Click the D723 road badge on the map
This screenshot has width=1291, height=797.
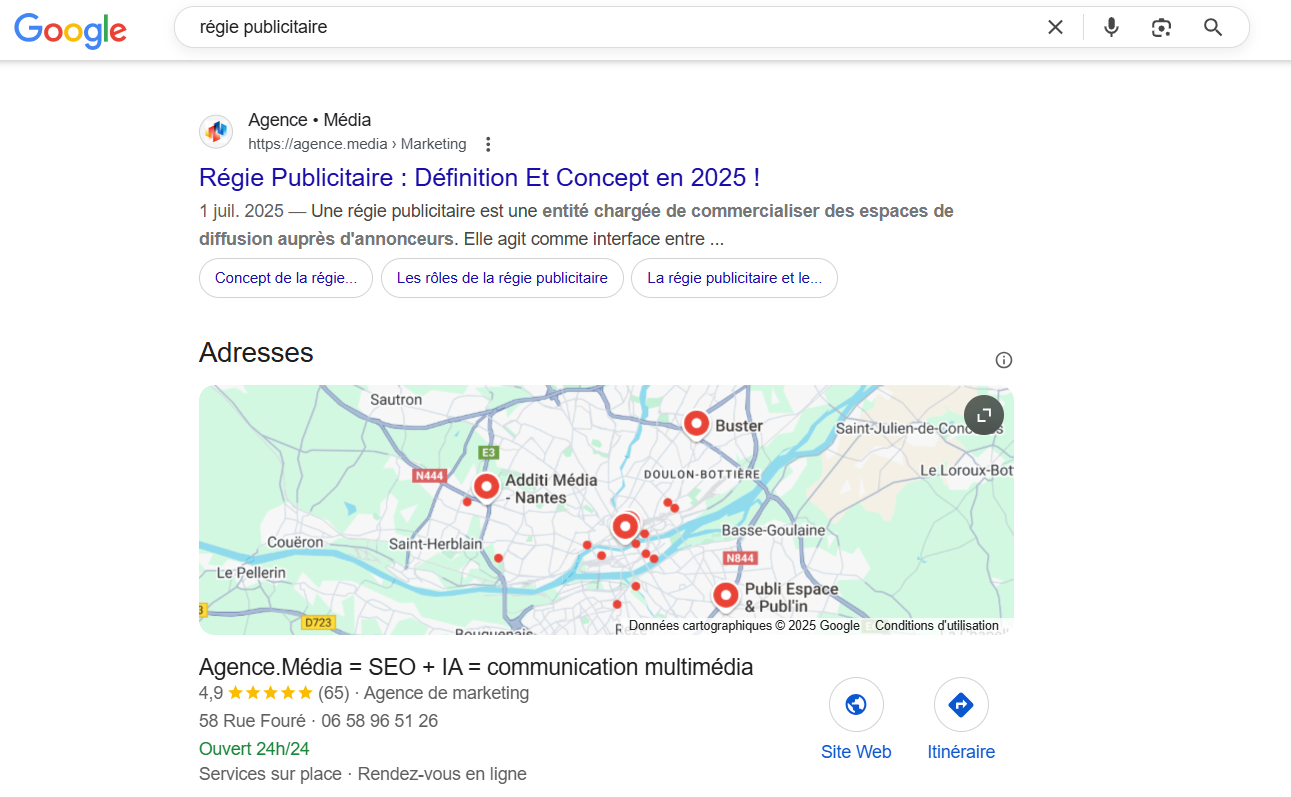click(x=318, y=622)
